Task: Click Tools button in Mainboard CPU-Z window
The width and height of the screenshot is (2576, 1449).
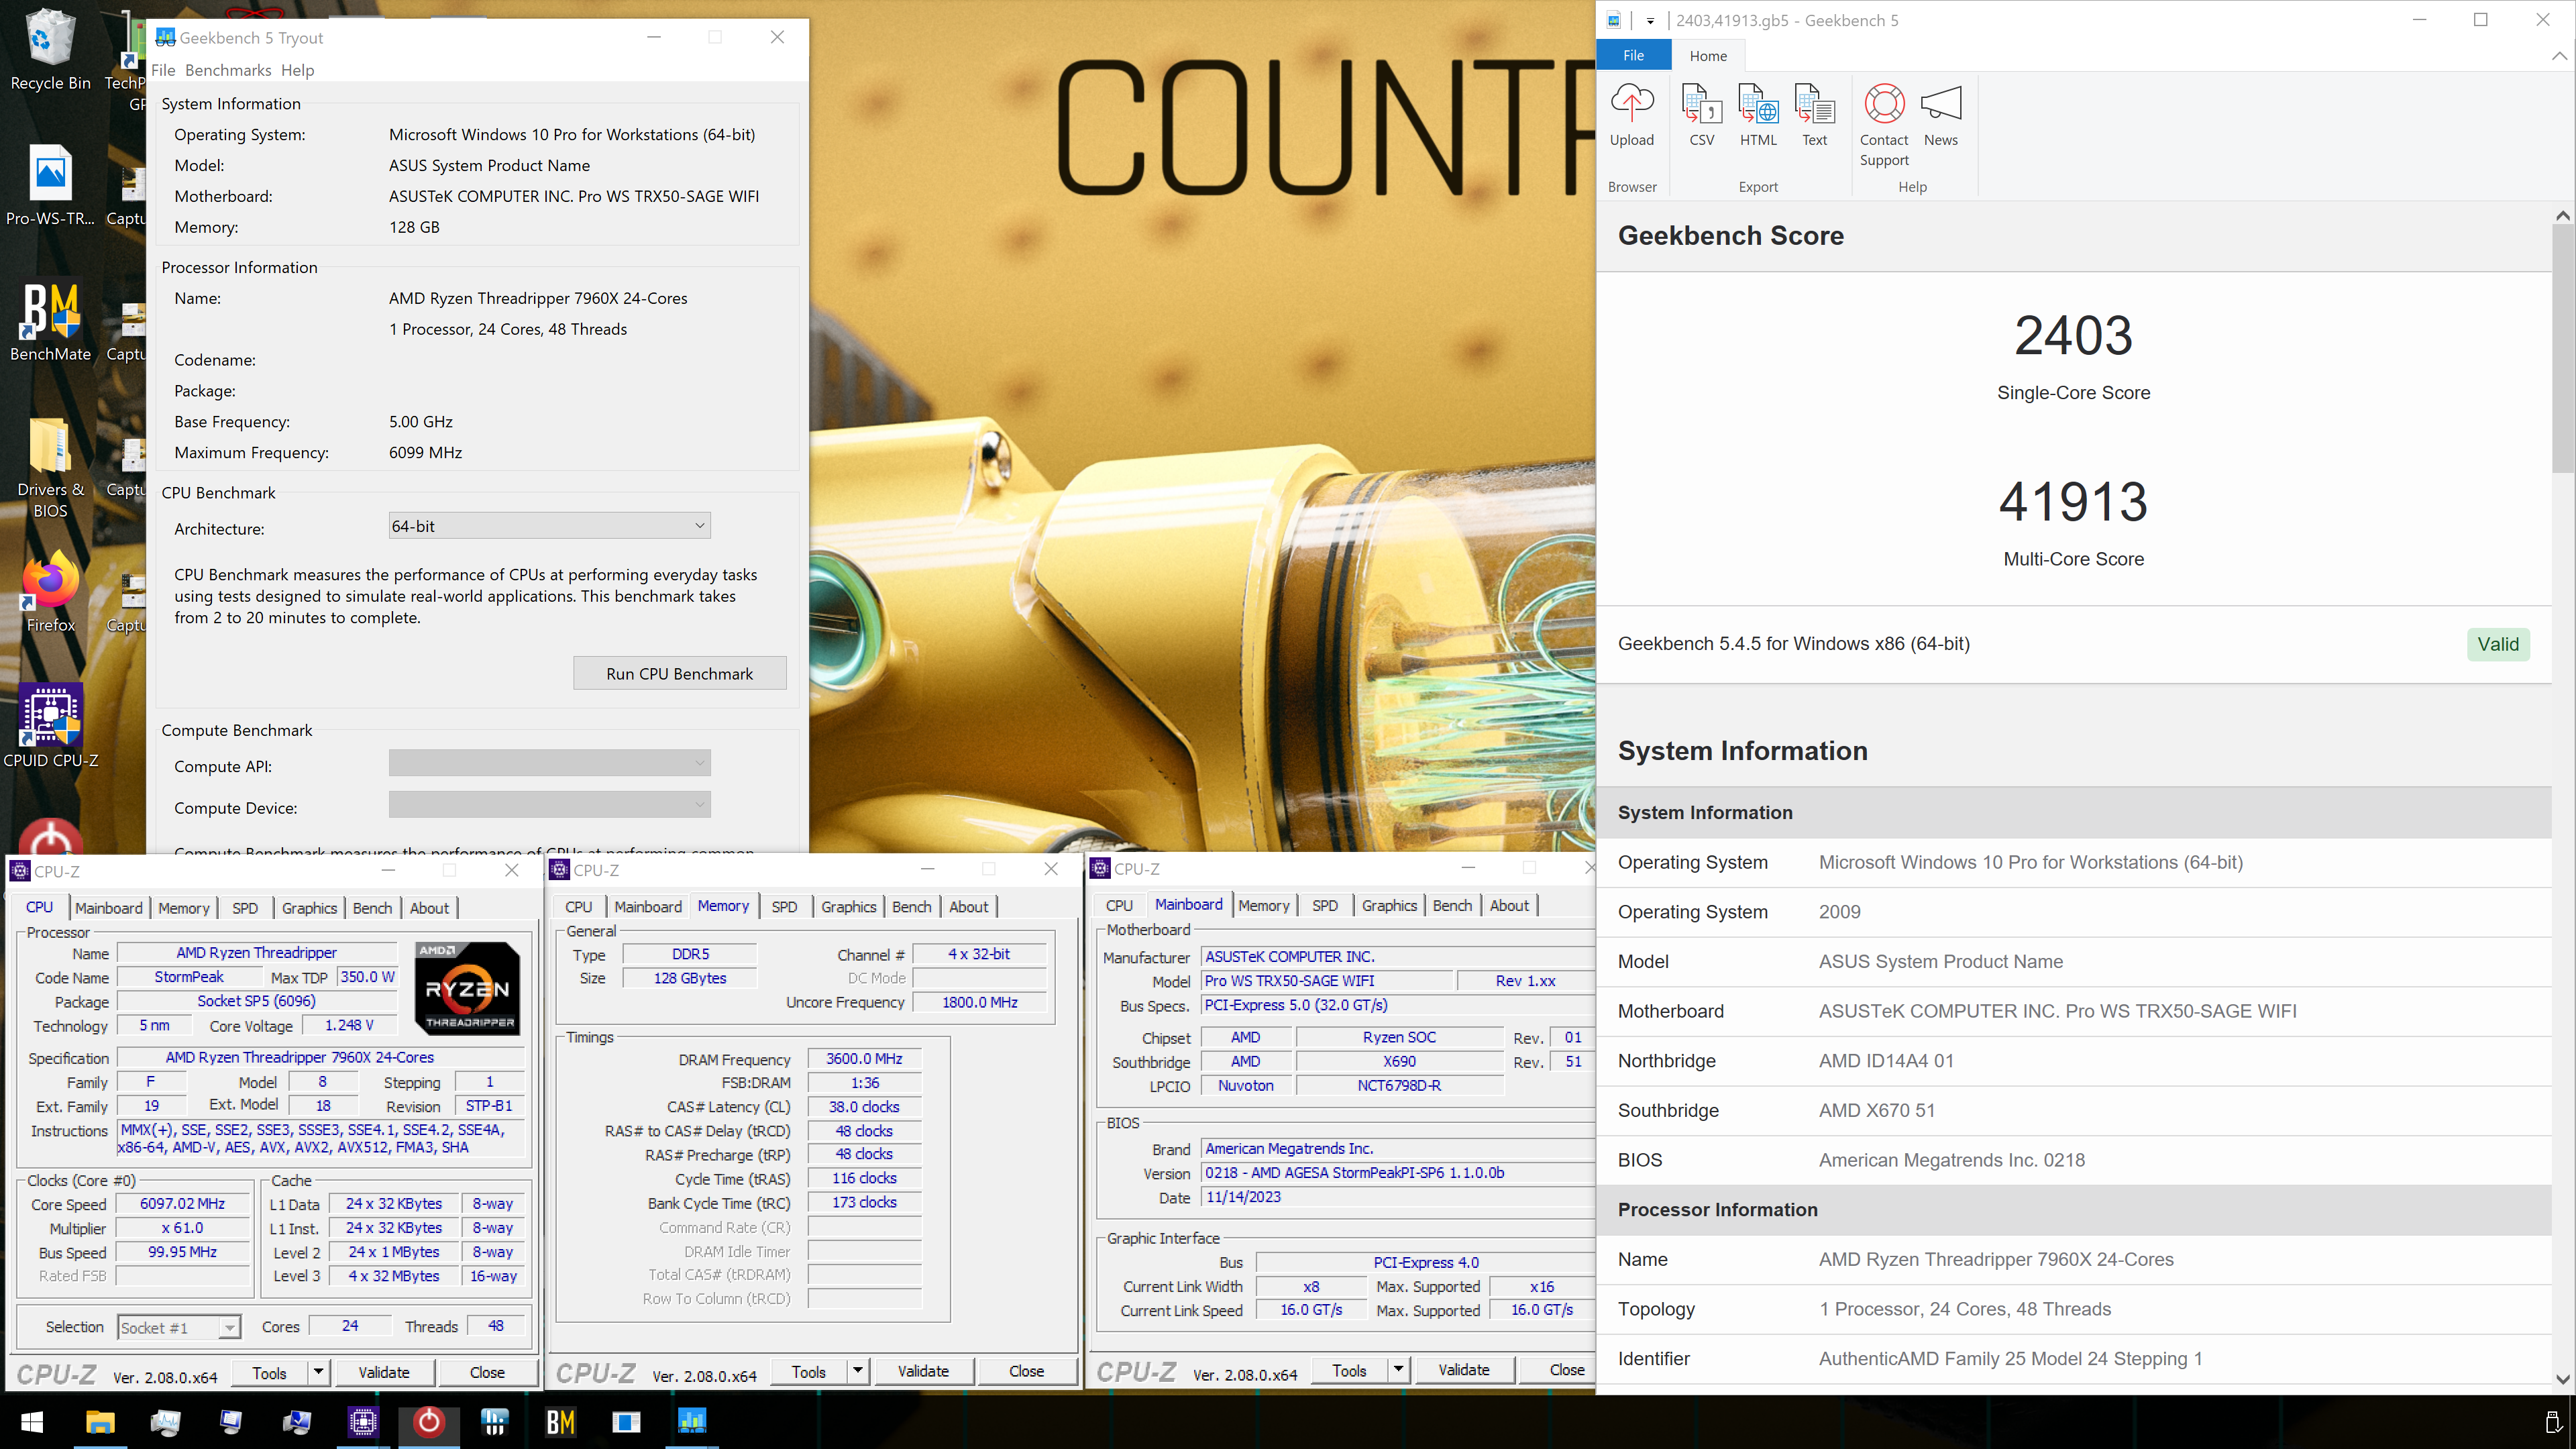Action: [1348, 1370]
